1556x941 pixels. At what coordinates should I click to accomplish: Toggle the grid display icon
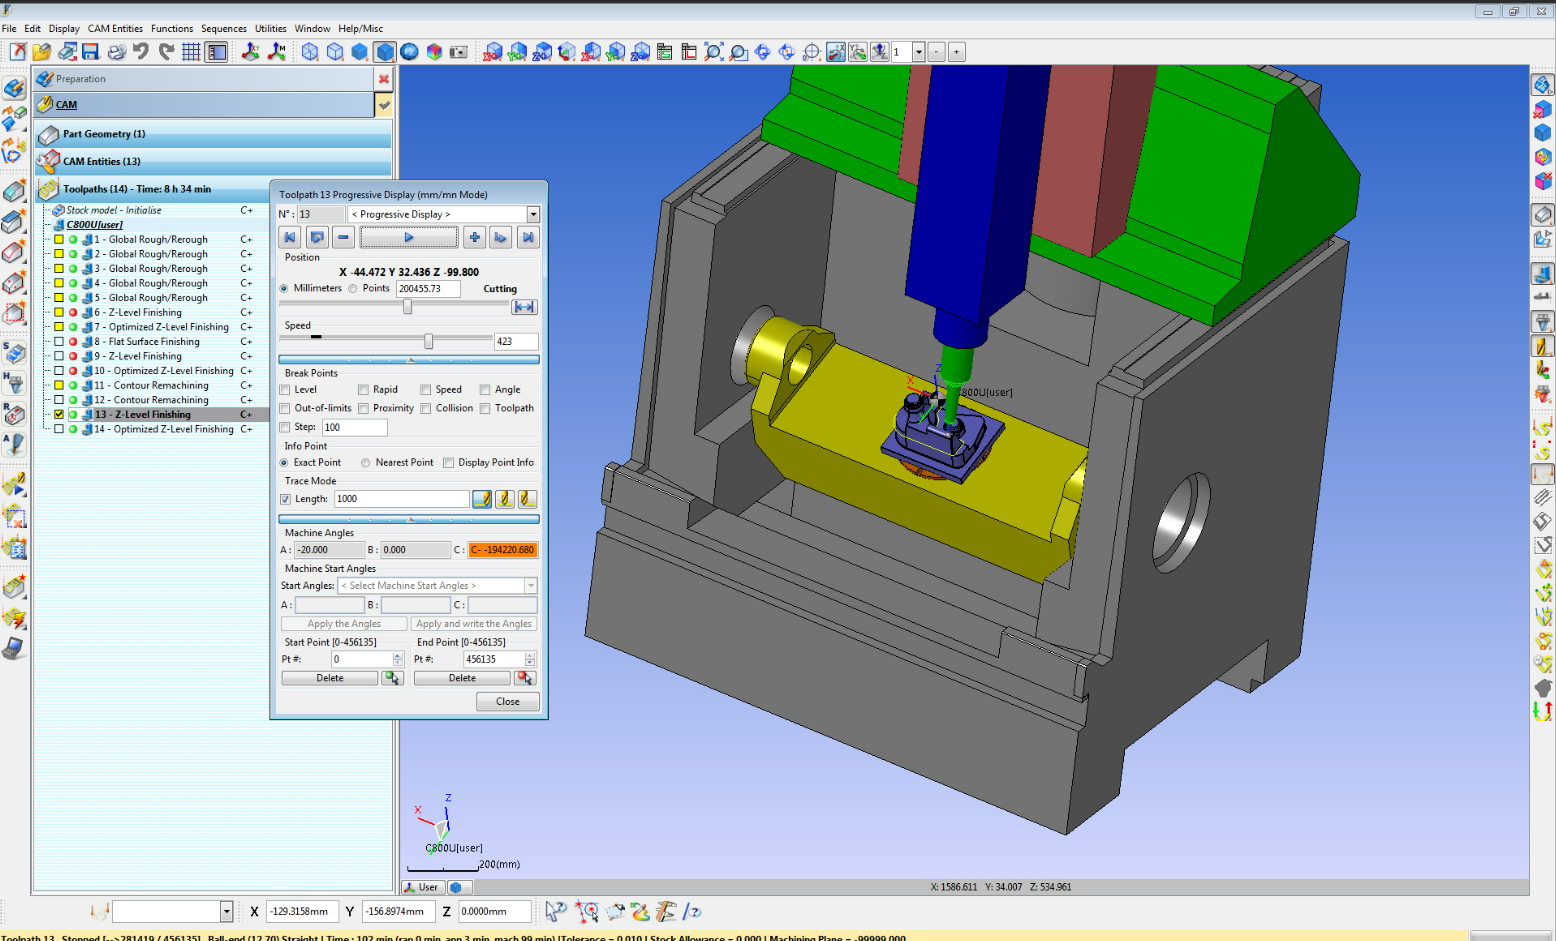191,52
